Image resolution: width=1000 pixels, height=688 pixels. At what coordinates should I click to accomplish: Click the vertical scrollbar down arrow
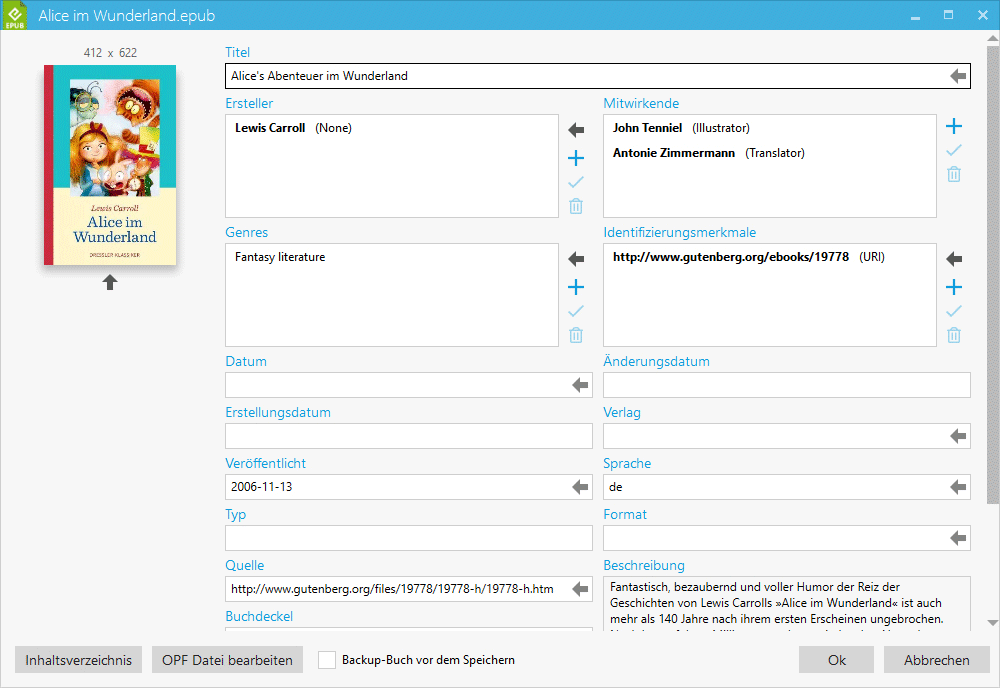[x=992, y=621]
